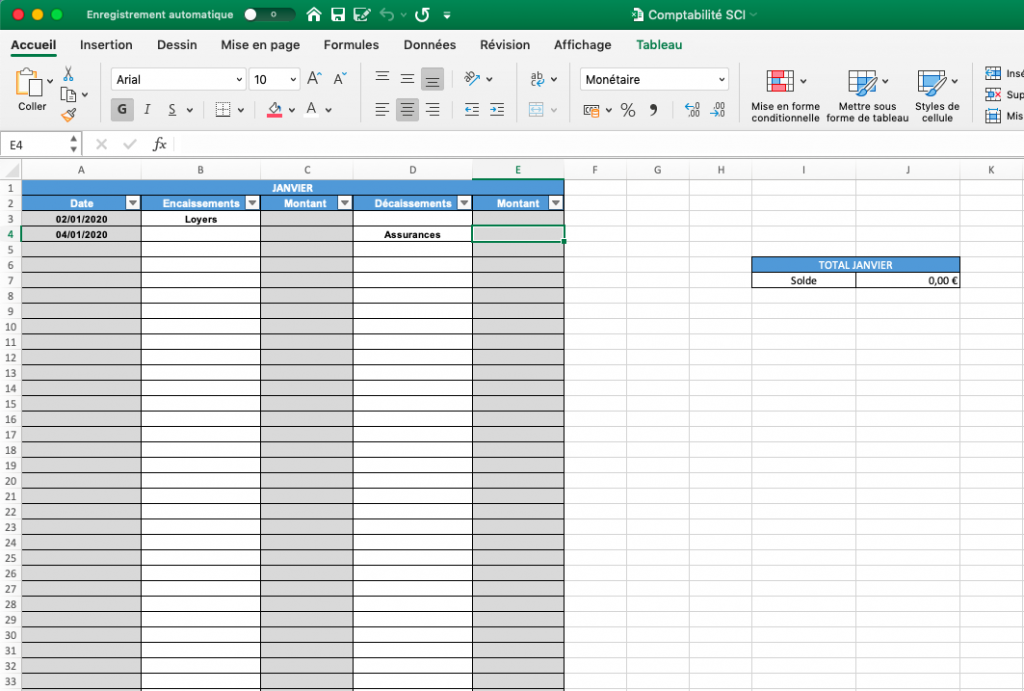Toggle the Enregistrement automatique switch
The height and width of the screenshot is (691, 1024).
[269, 15]
